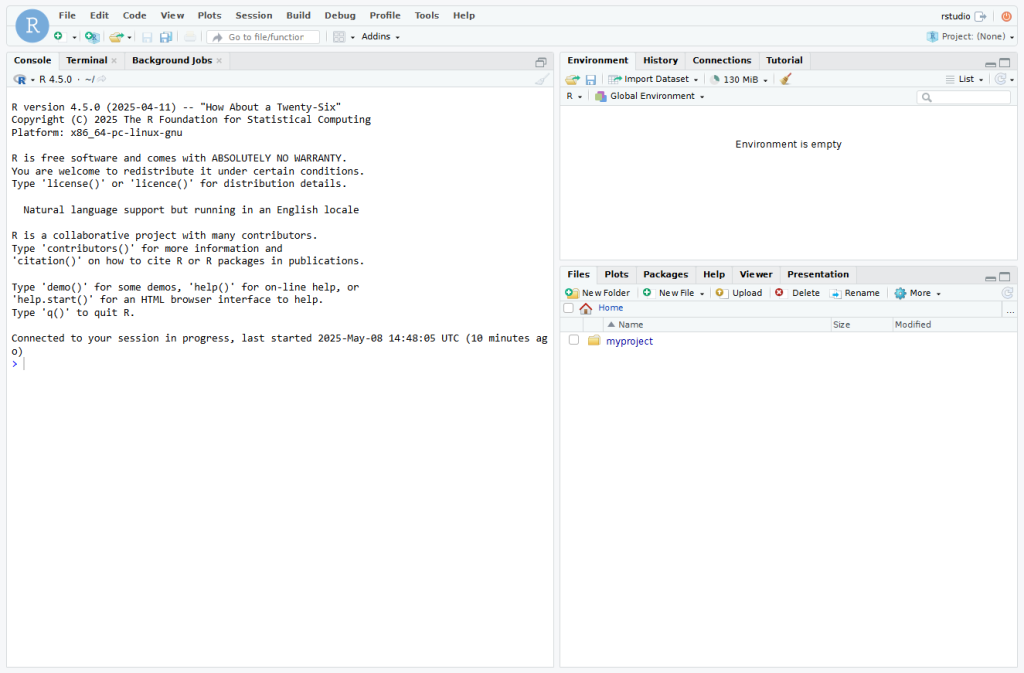Click the view working directory arrow icon

coord(102,79)
